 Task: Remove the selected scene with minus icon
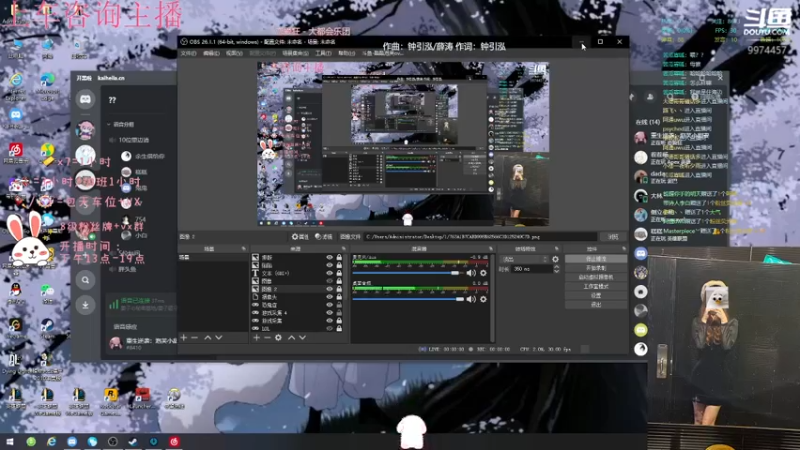click(194, 338)
